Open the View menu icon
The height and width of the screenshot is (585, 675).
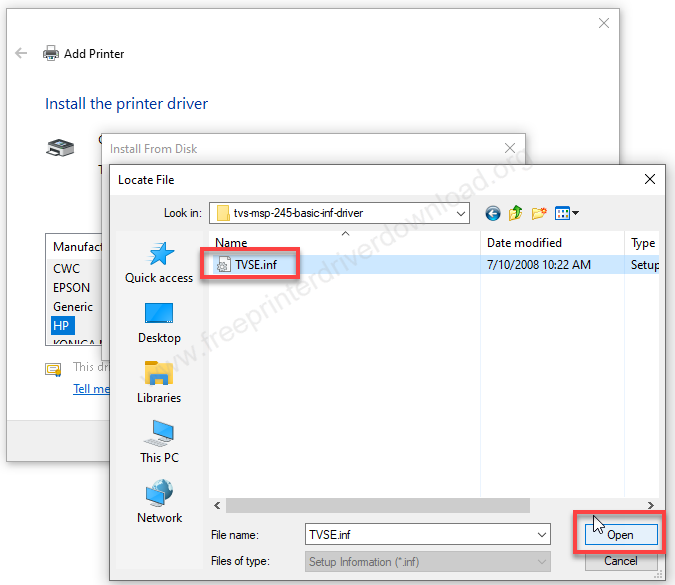567,213
